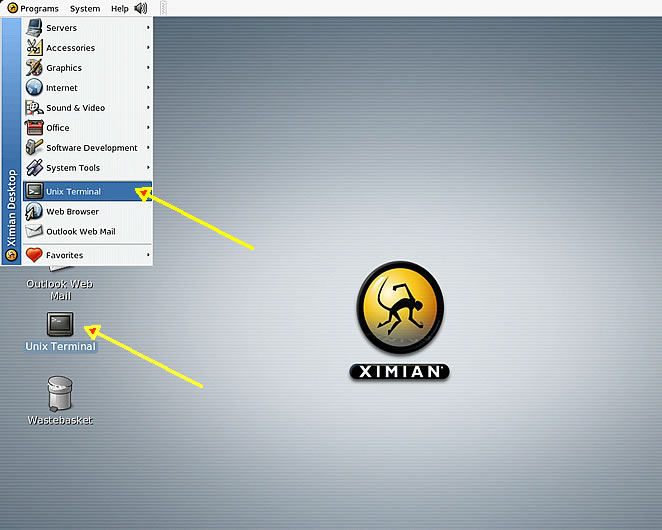Image resolution: width=662 pixels, height=530 pixels.
Task: Open the Help menu in top panel
Action: [x=119, y=8]
